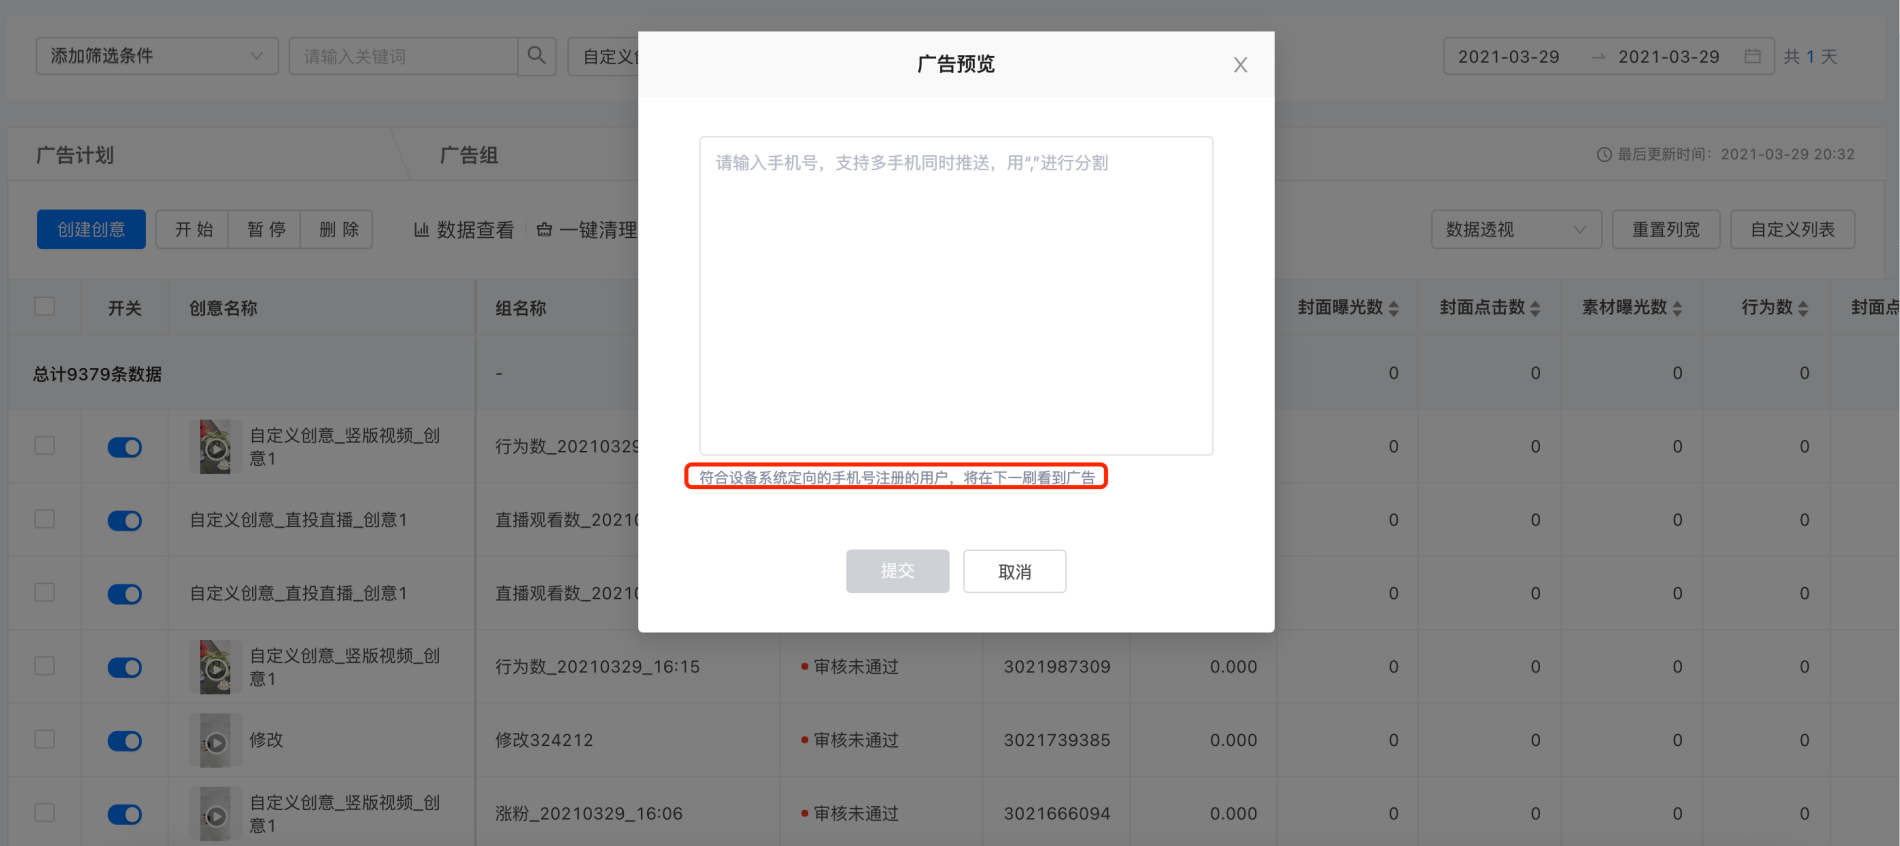The image size is (1900, 846).
Task: Click the 取消 button in dialog
Action: (1014, 571)
